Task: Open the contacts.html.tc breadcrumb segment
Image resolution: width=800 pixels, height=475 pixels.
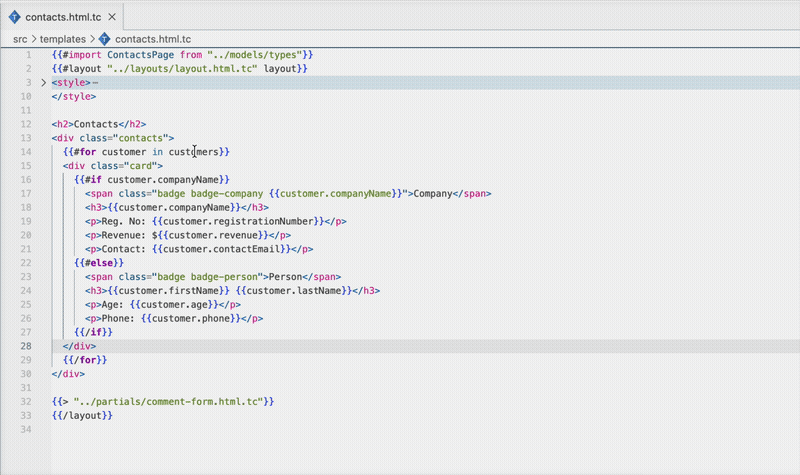Action: coord(153,39)
